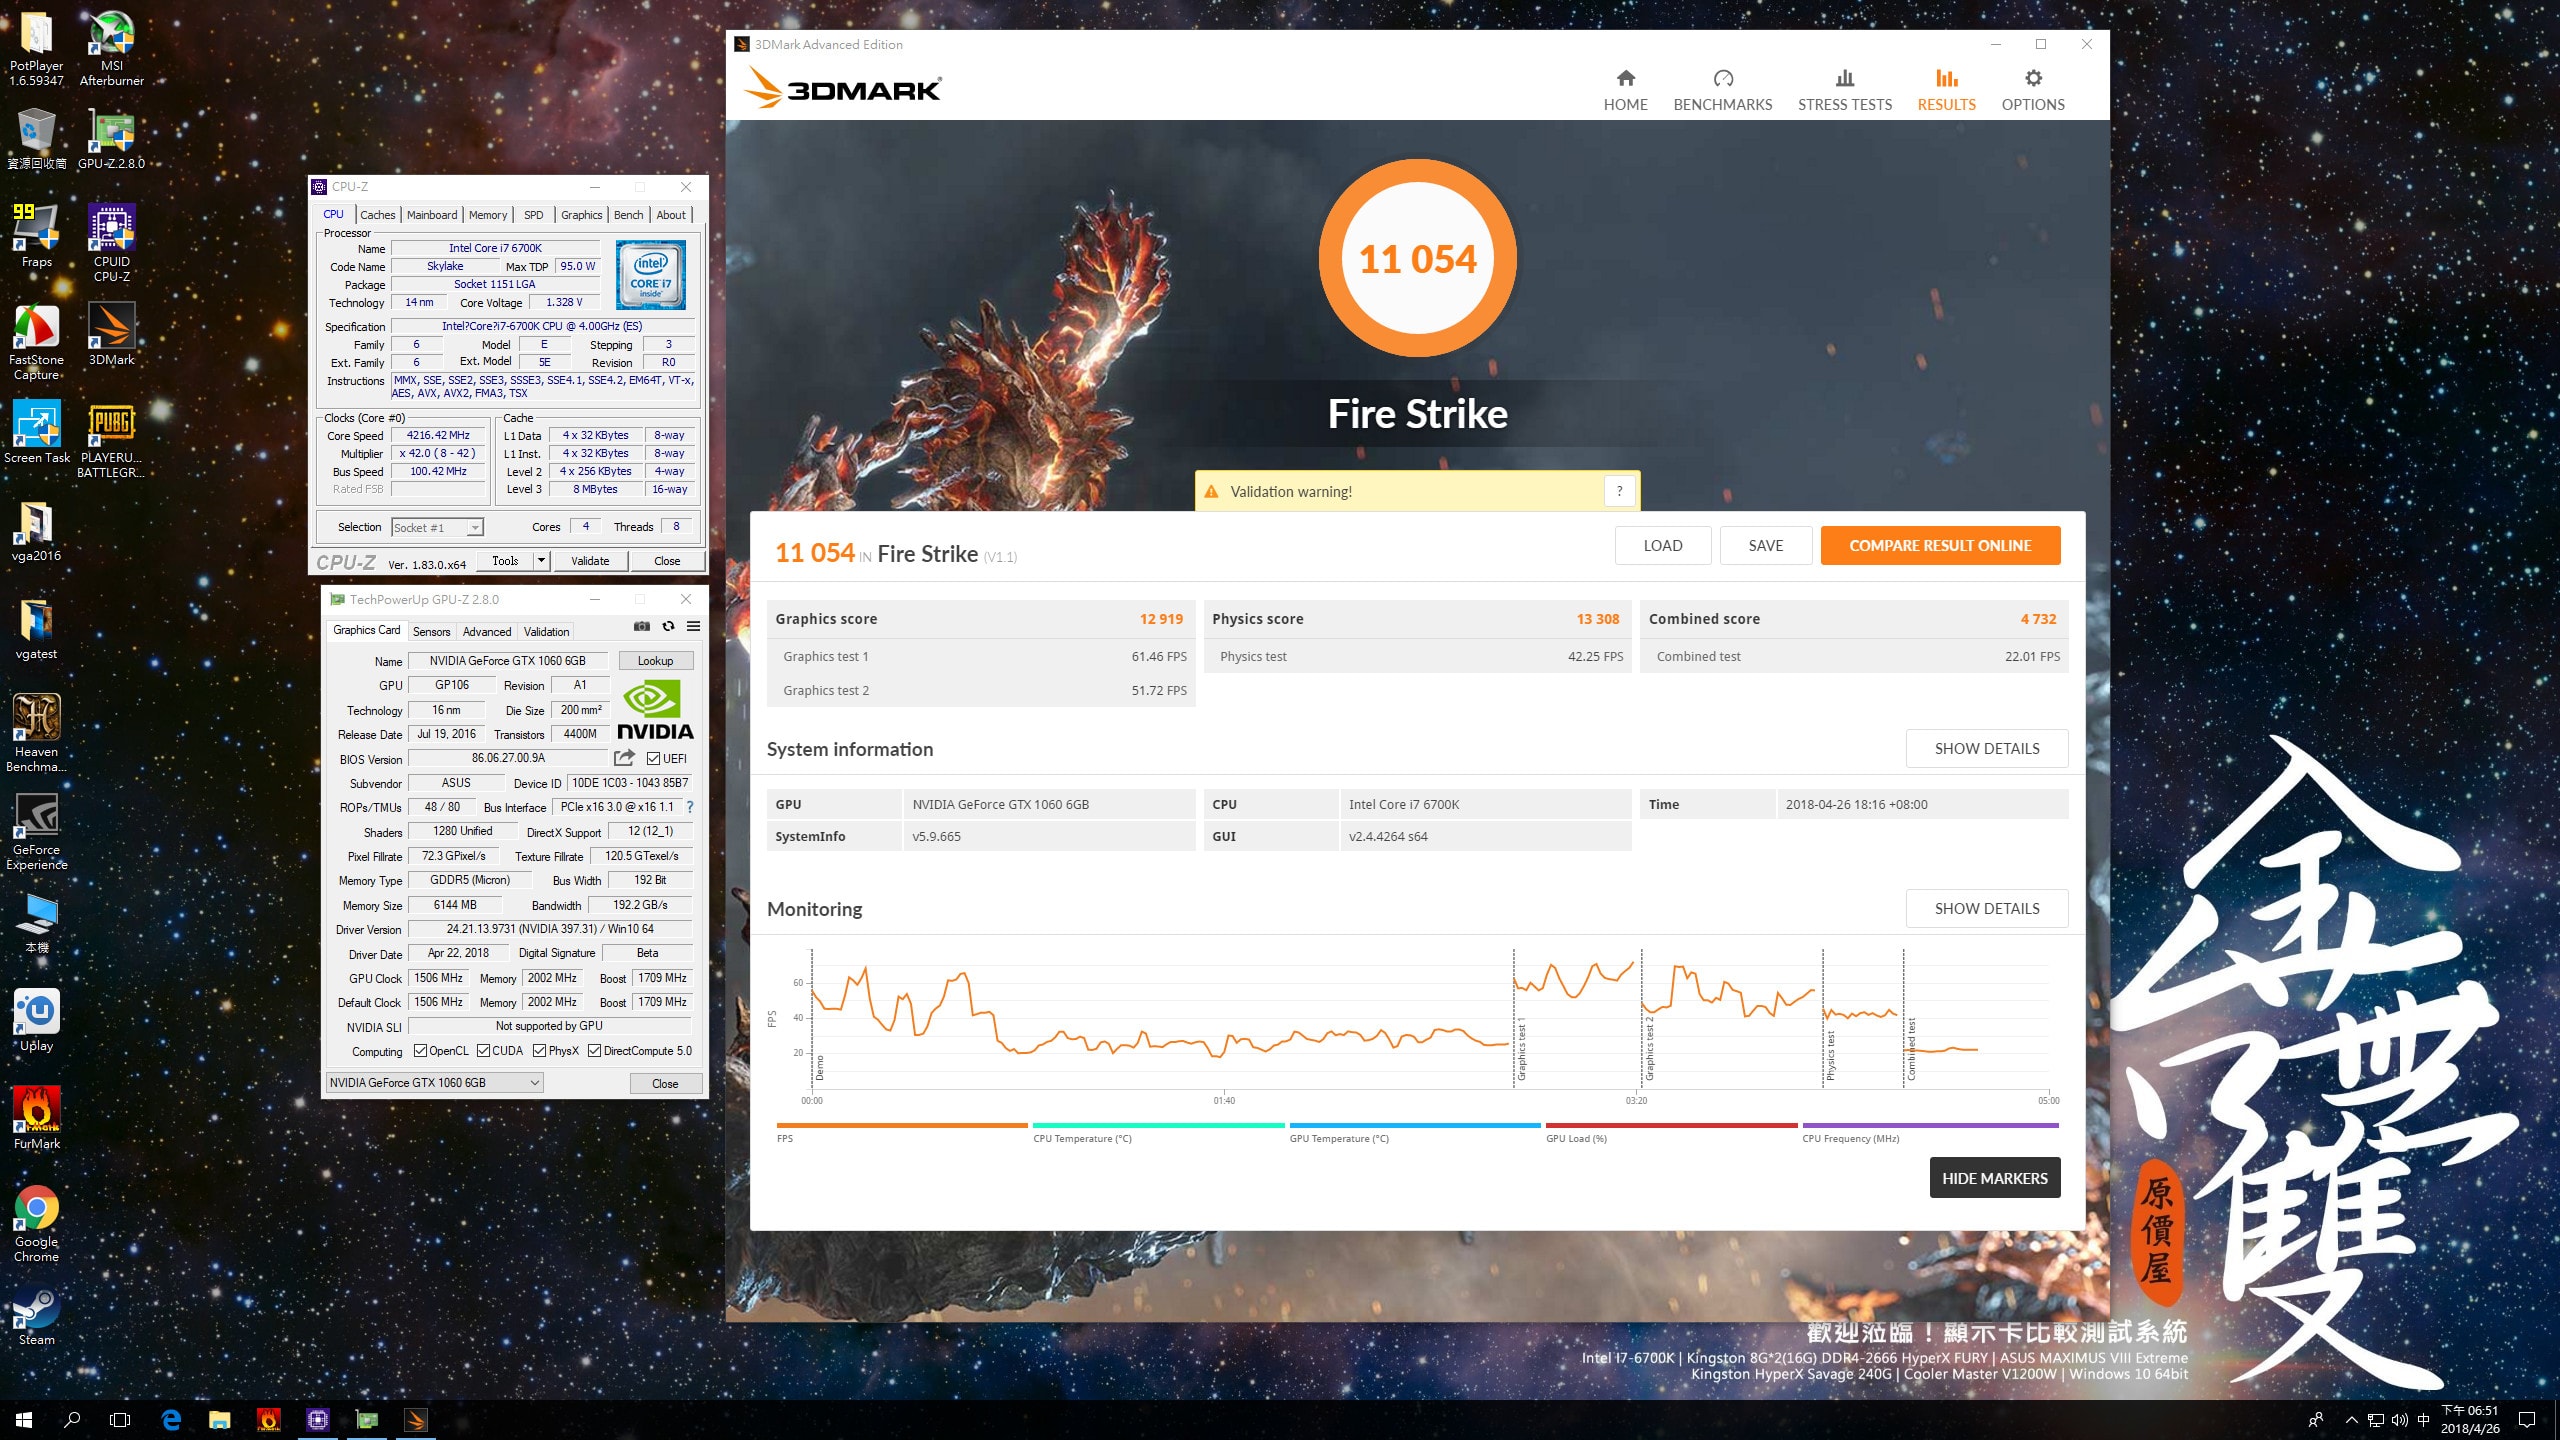Click Hide Markers button

[x=1993, y=1179]
